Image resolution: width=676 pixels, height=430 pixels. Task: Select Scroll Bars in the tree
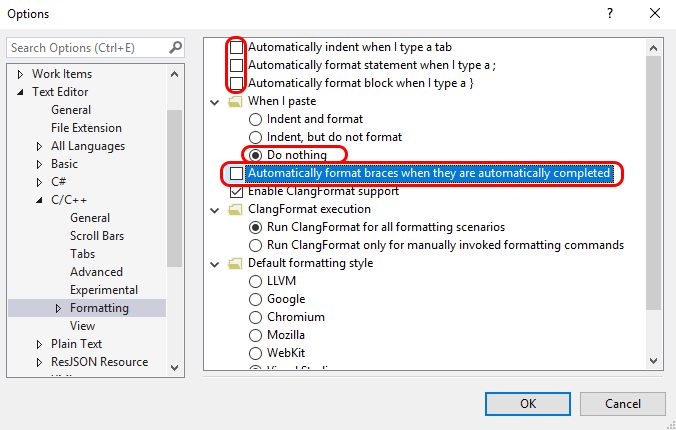point(97,236)
